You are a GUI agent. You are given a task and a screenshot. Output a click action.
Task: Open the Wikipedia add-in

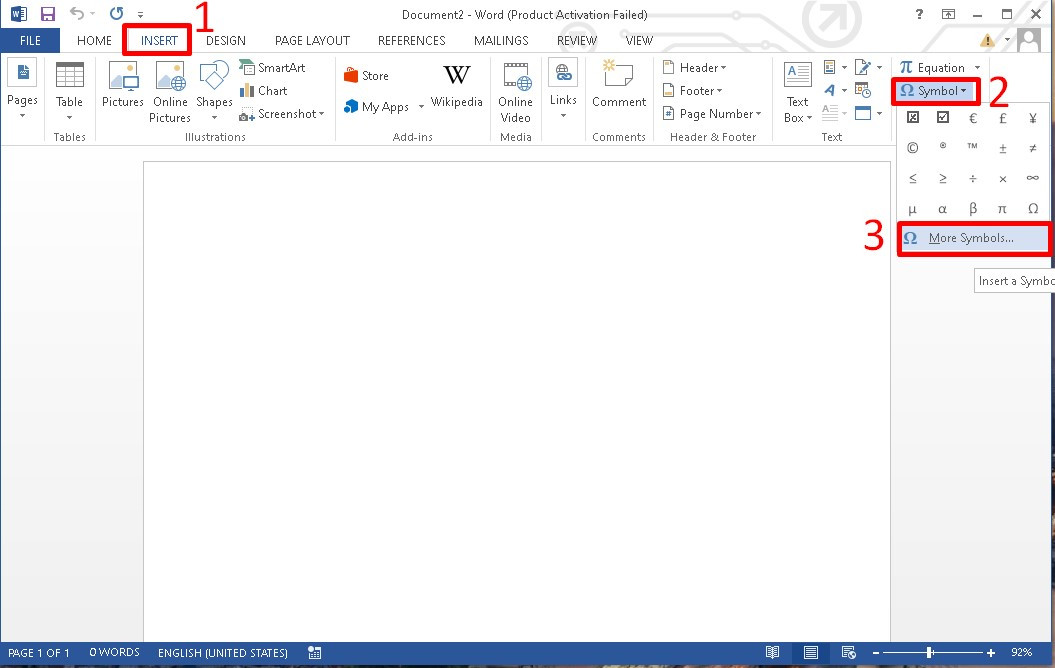coord(457,87)
